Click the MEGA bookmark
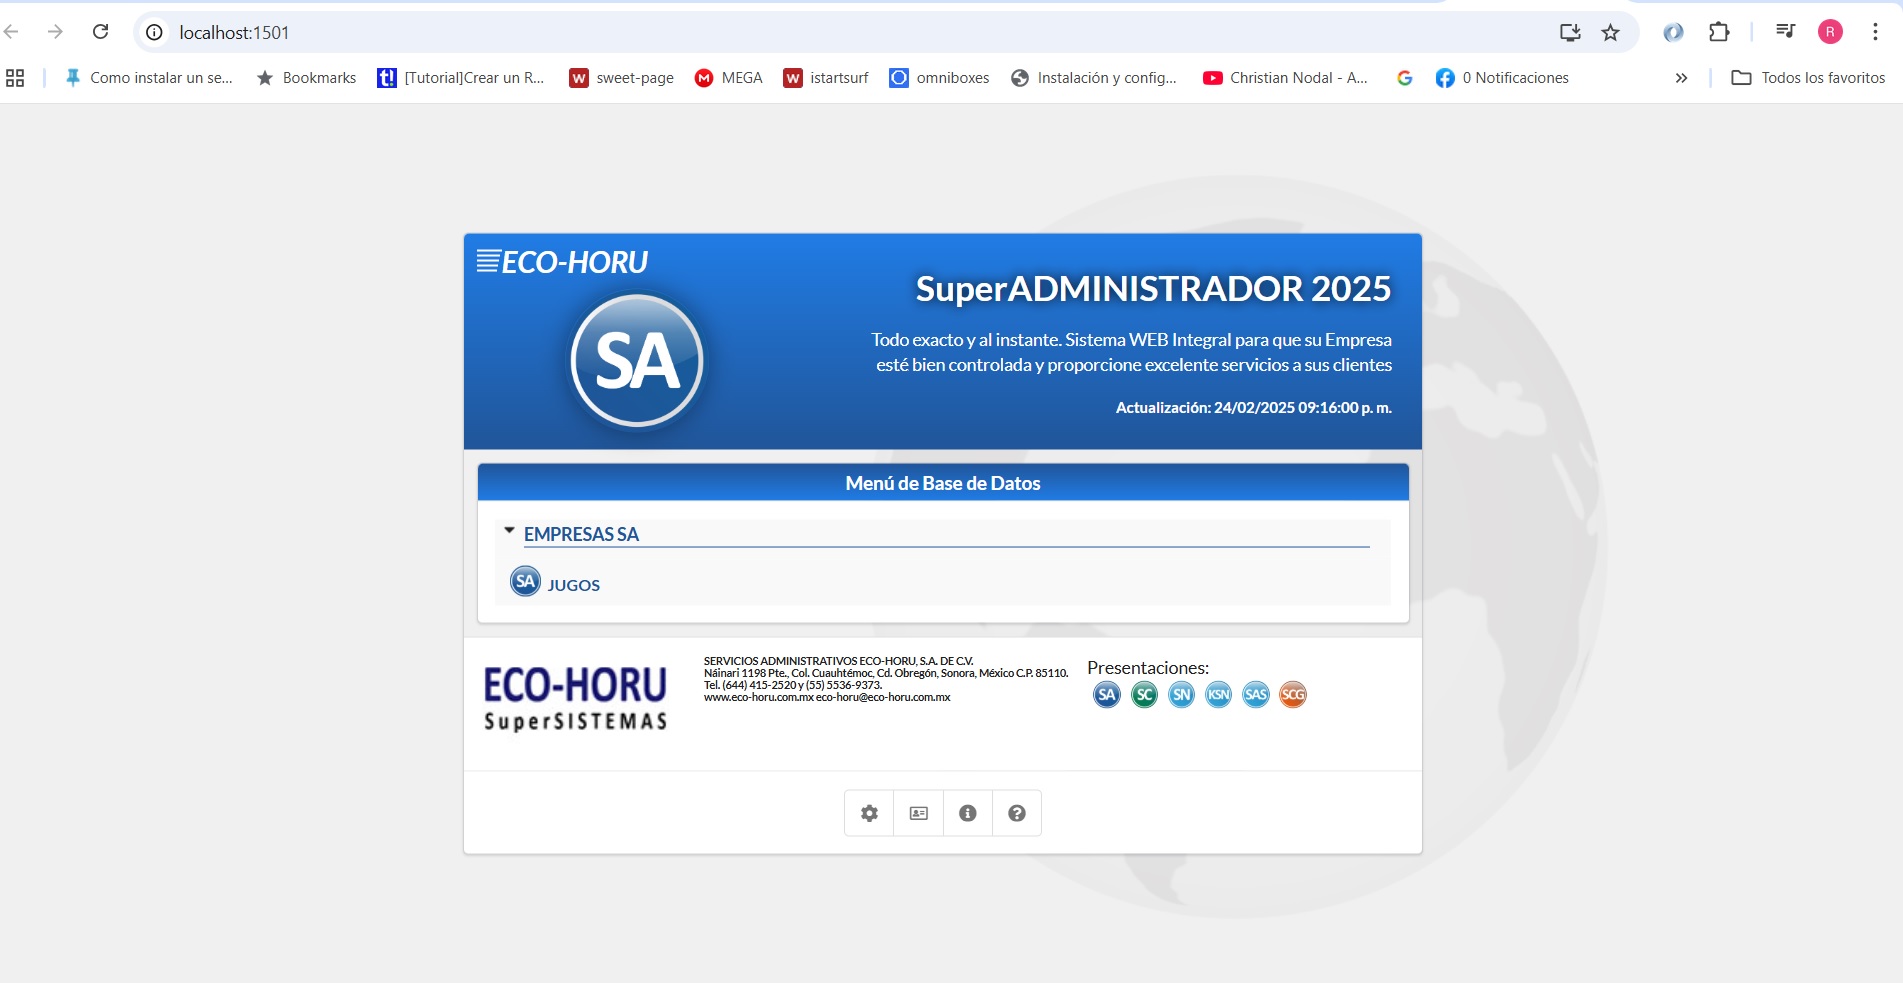This screenshot has height=983, width=1903. click(729, 77)
